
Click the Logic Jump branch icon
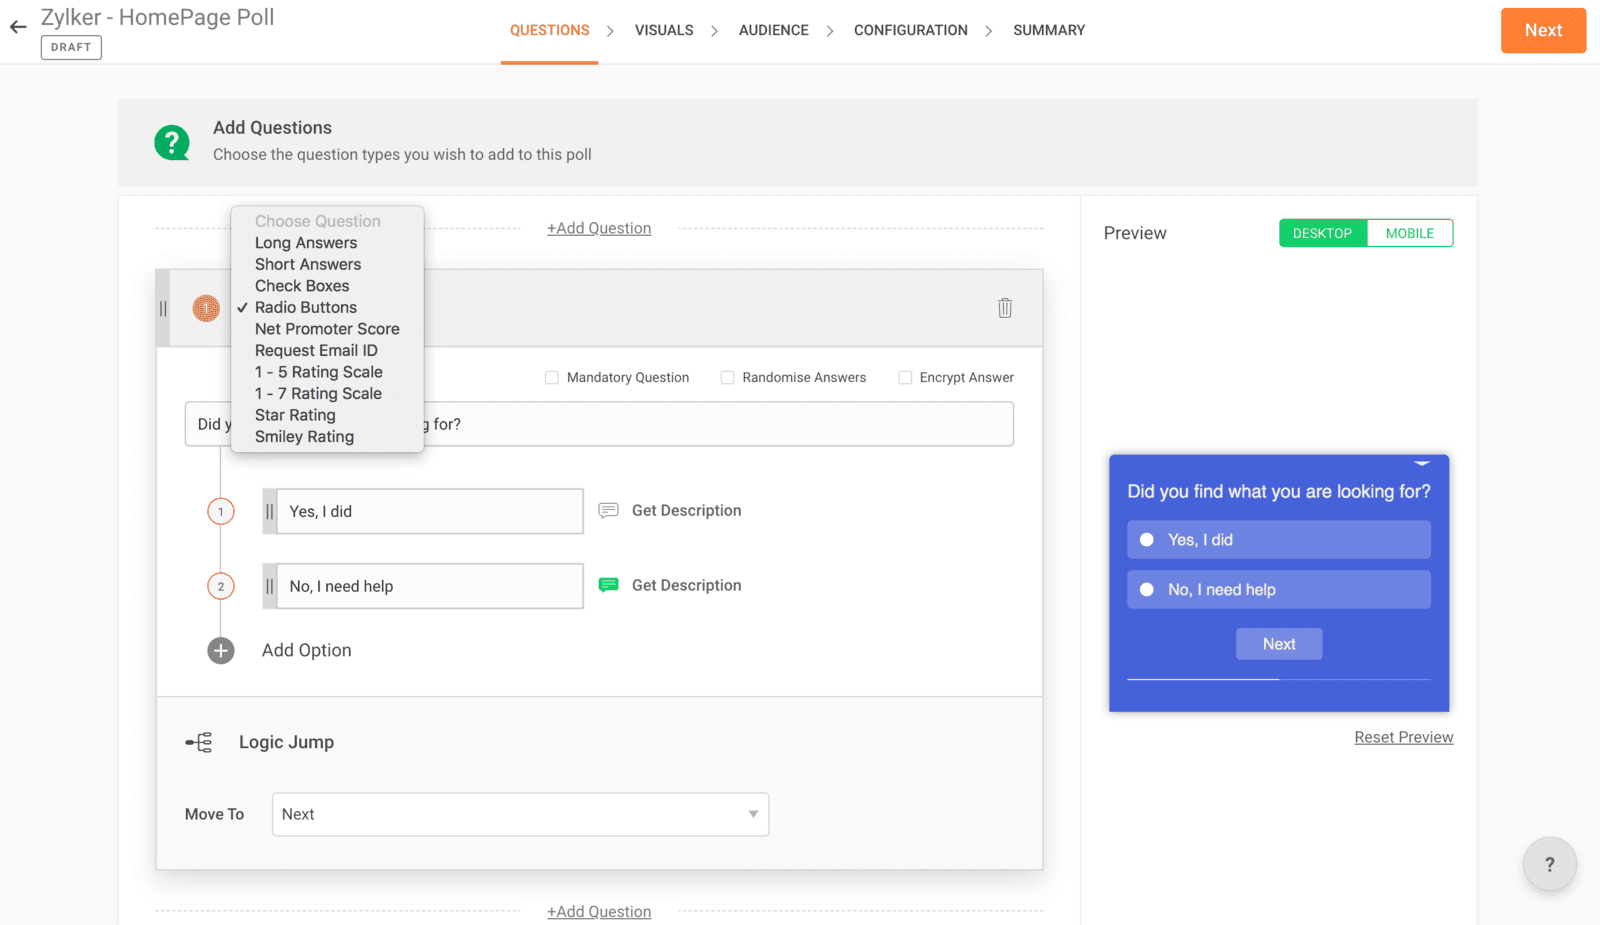pos(199,742)
